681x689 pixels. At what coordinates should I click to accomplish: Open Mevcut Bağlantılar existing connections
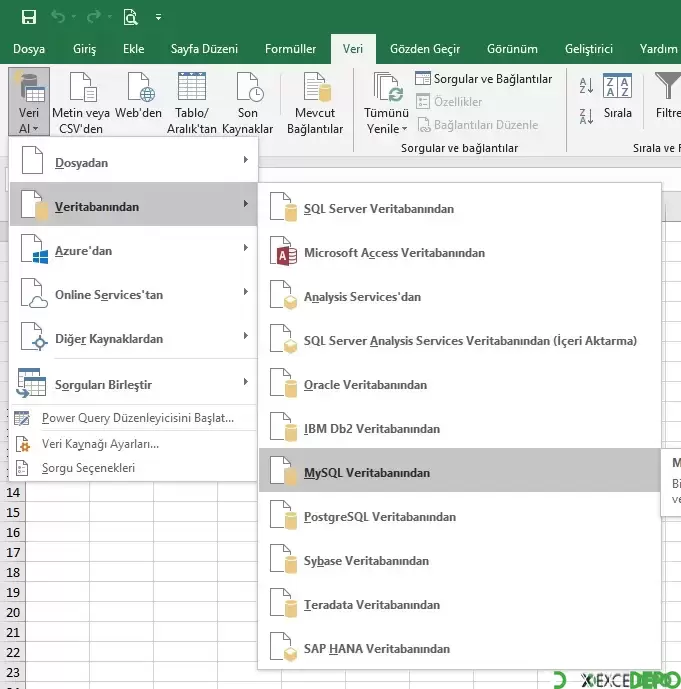[x=315, y=102]
